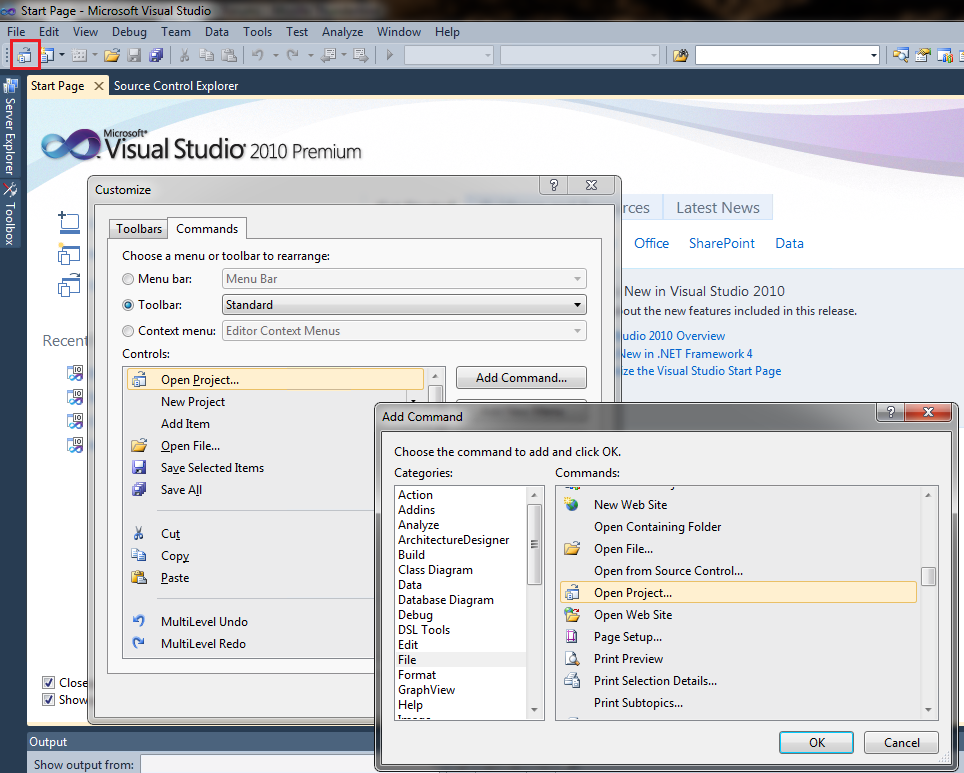Expand the Add Item toolbar dropdown arrow
The image size is (964, 773).
95,55
